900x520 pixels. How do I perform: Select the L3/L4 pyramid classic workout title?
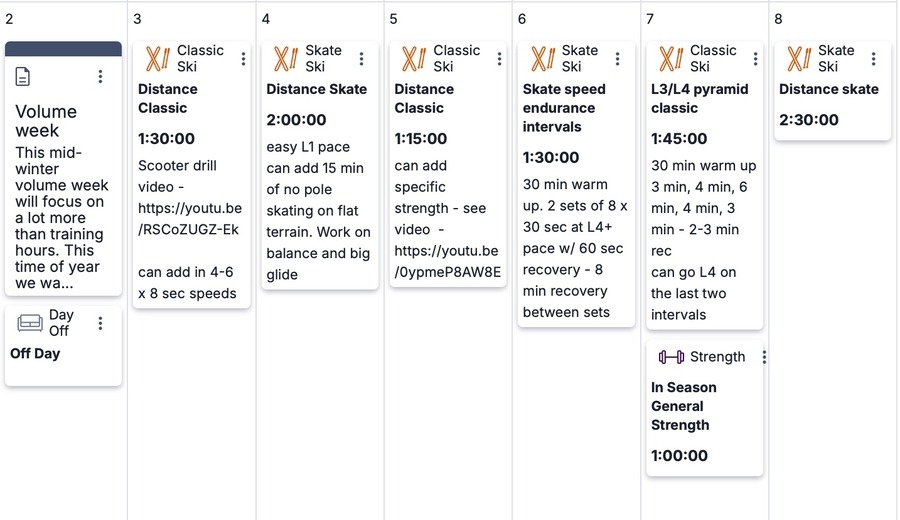tap(699, 98)
